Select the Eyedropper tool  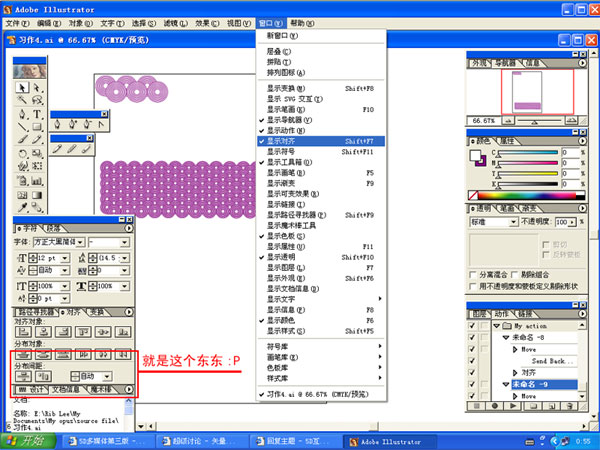pyautogui.click(x=22, y=208)
